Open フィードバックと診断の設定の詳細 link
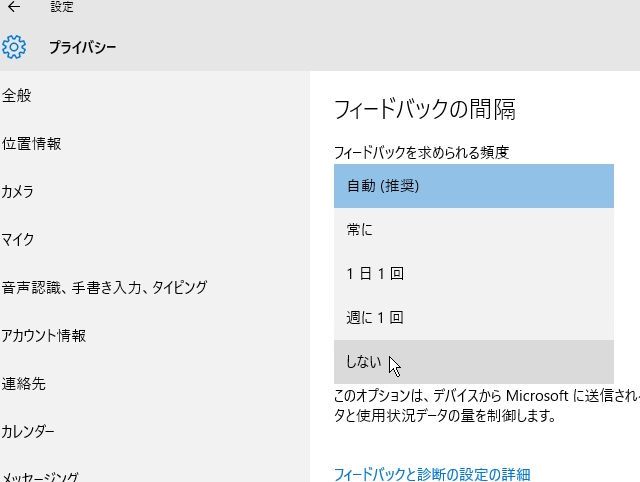640x482 pixels. pos(432,475)
